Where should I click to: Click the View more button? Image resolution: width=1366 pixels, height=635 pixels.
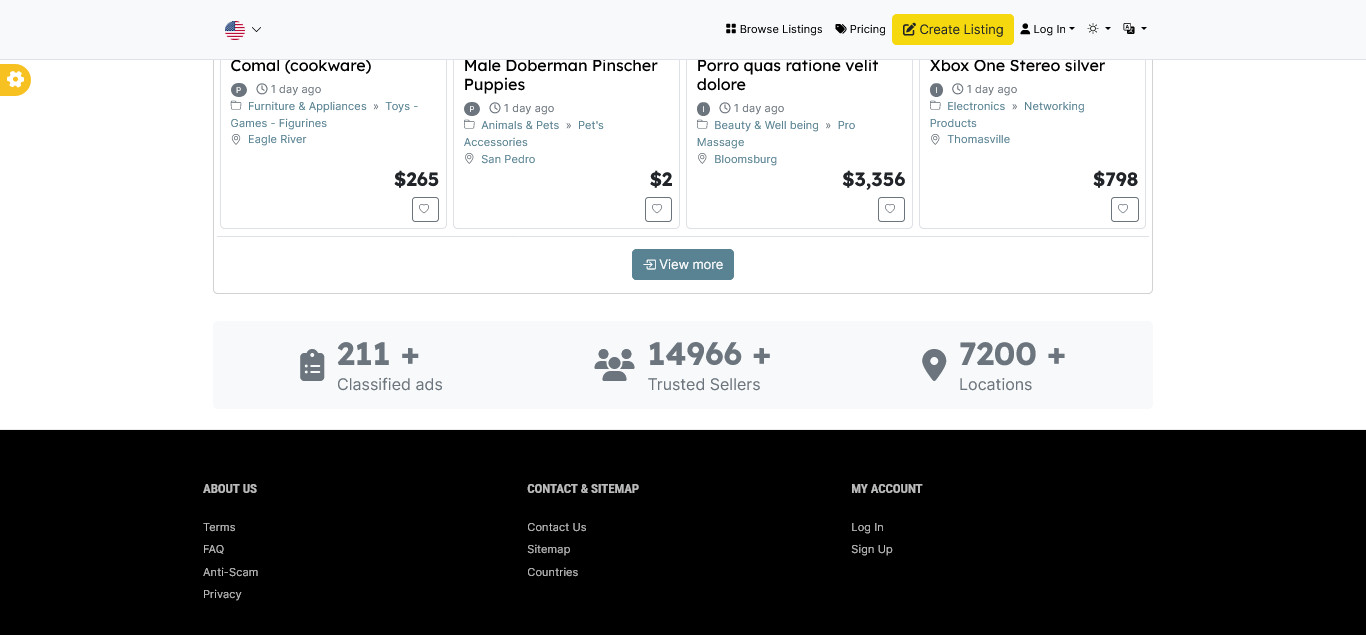[683, 264]
